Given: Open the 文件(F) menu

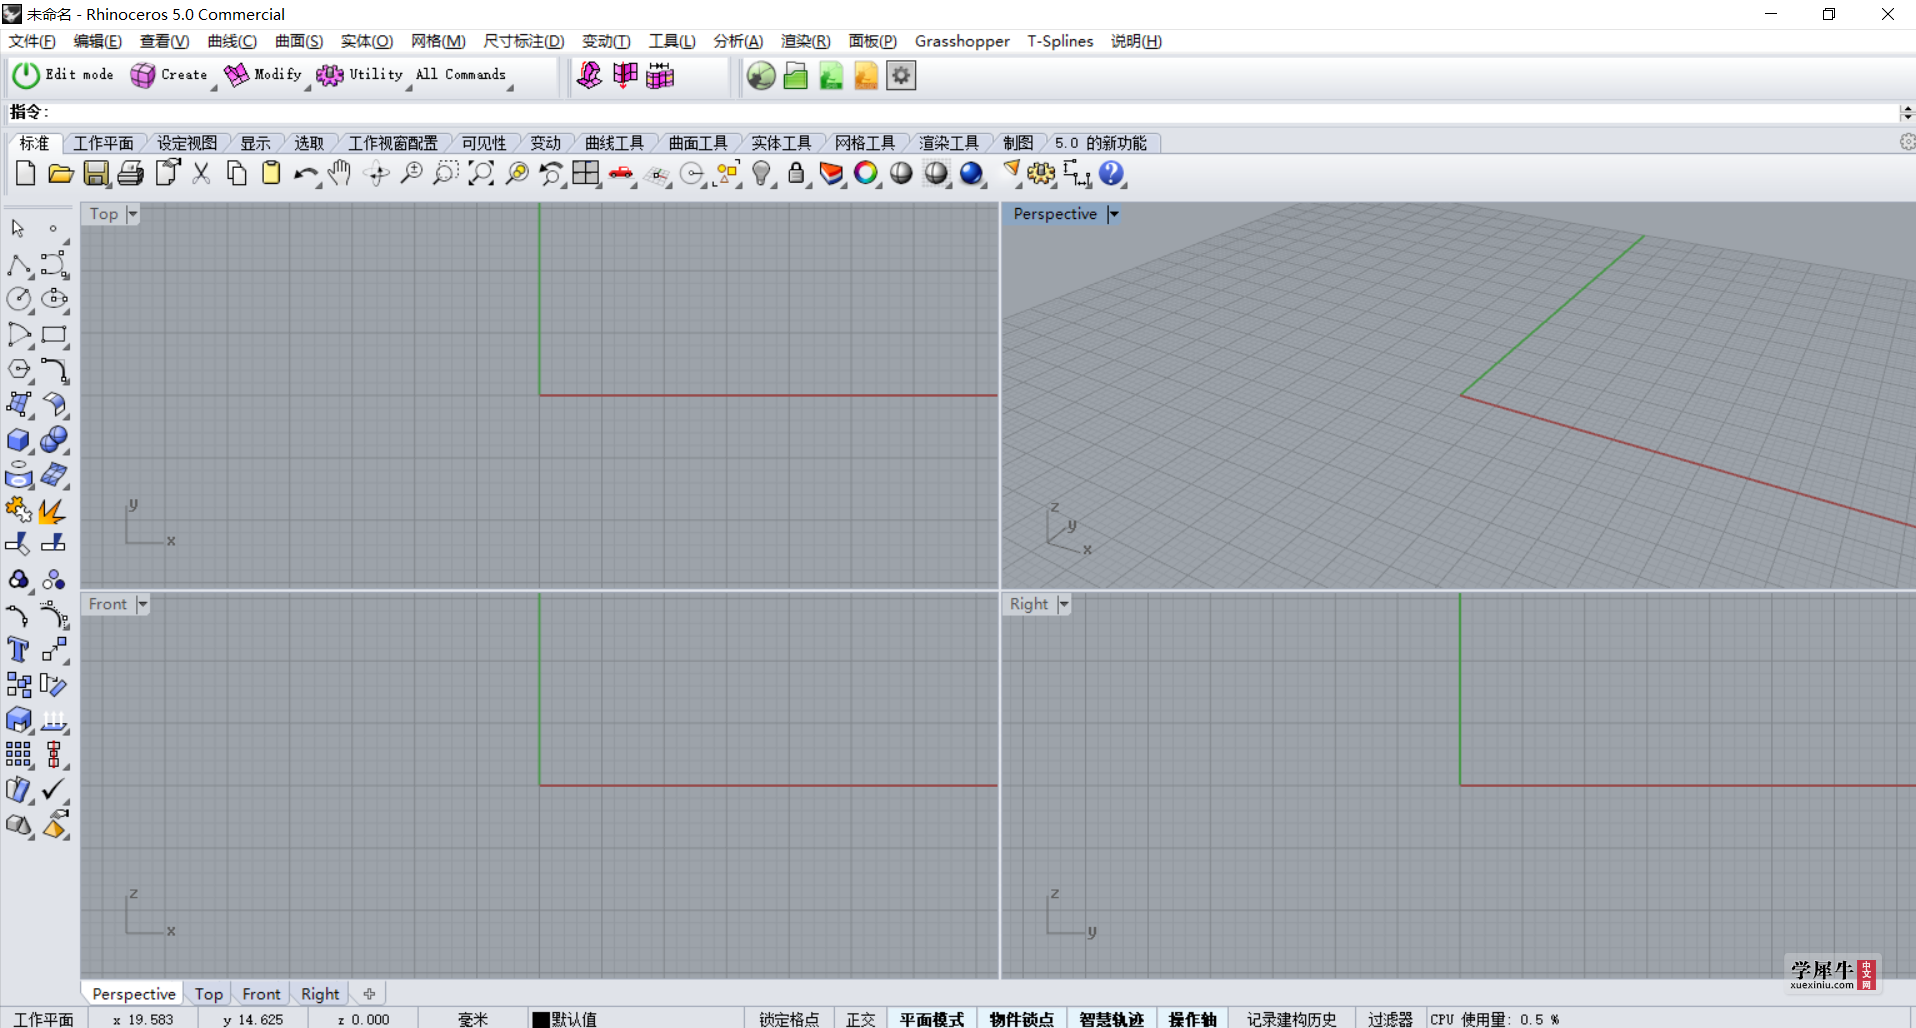Looking at the screenshot, I should click(x=32, y=41).
